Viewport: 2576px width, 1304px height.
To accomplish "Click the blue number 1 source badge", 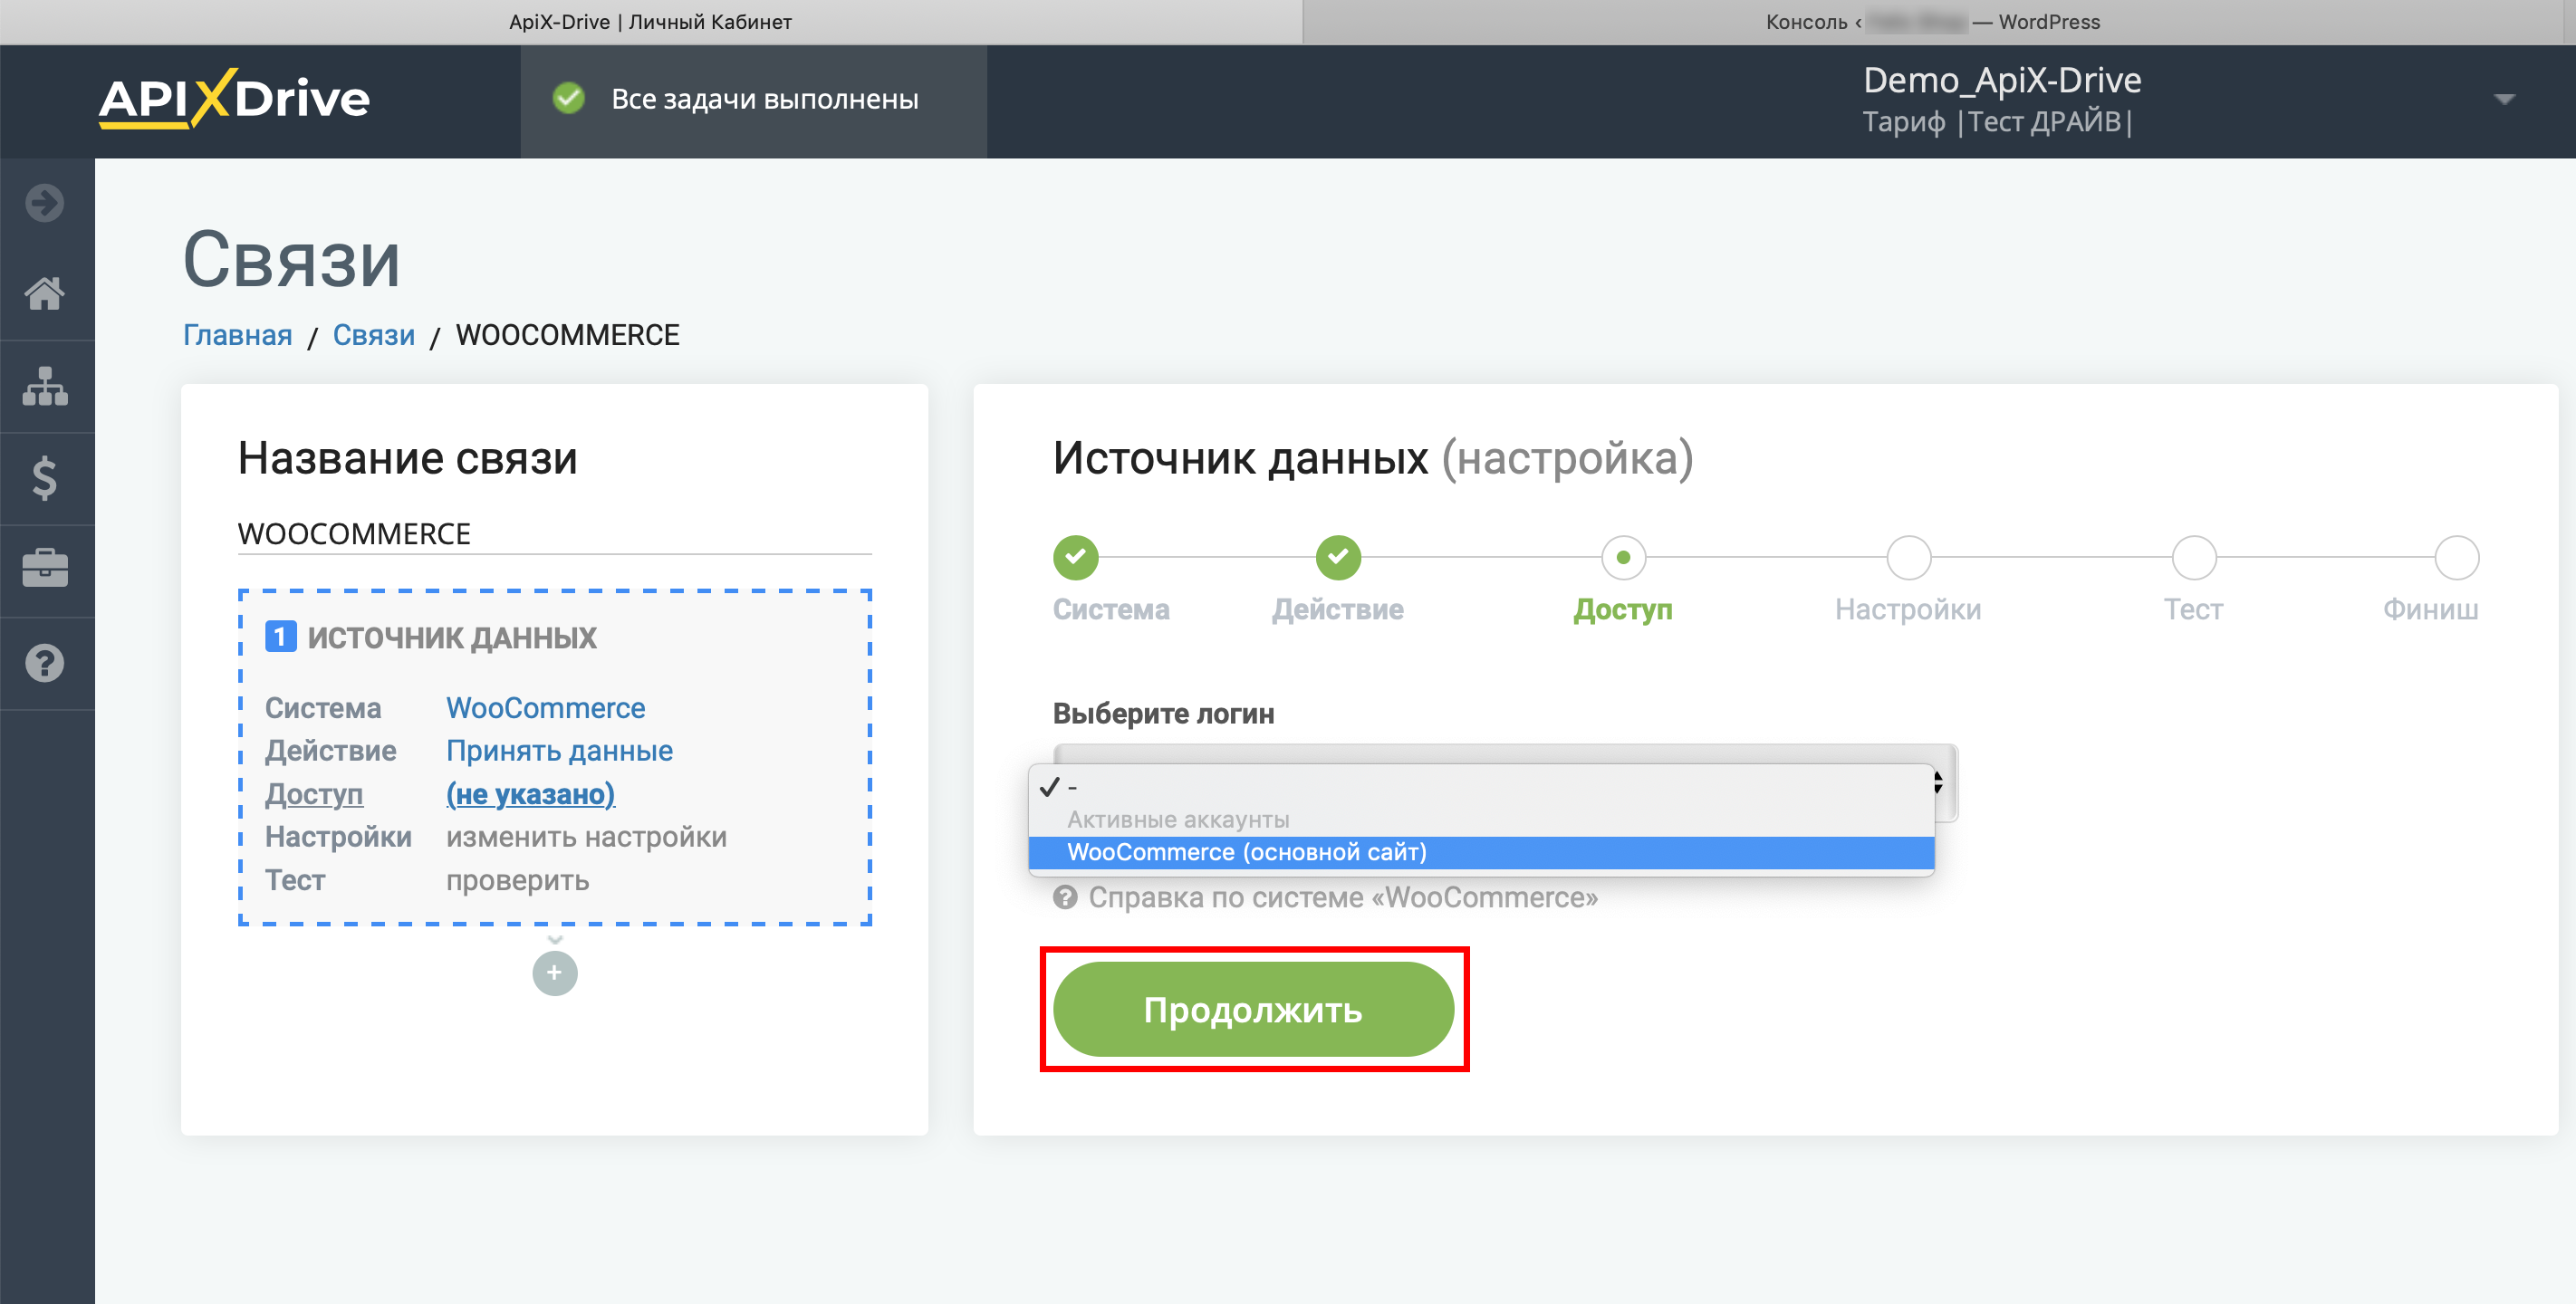I will point(280,637).
